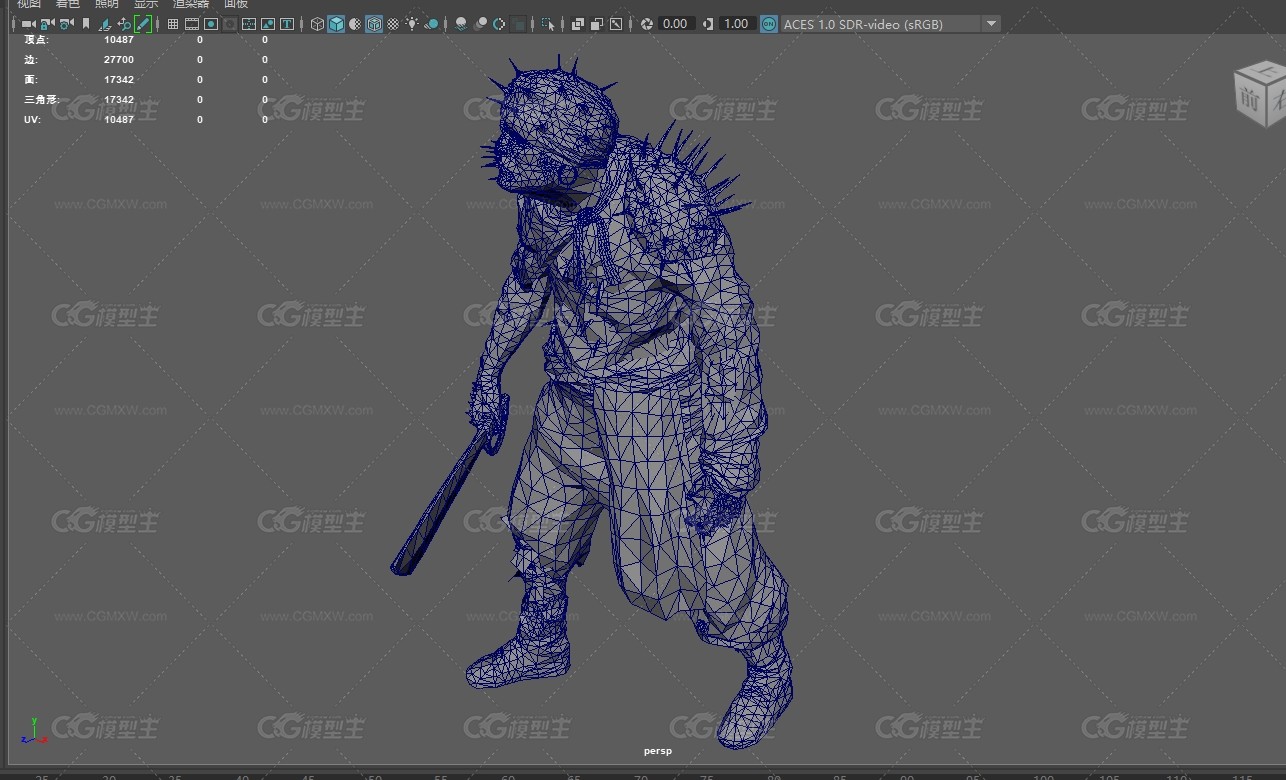1286x780 pixels.
Task: Click the Exposure value field 0.00
Action: click(x=676, y=23)
